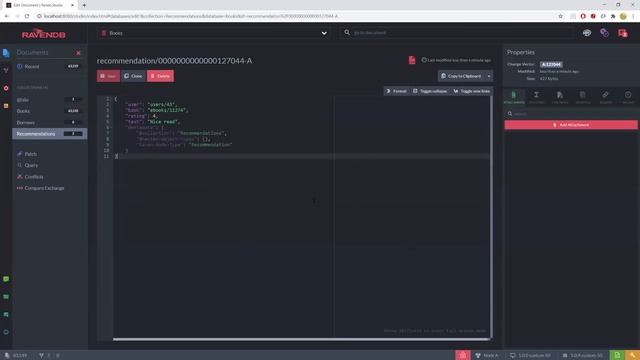Go back in the browser
This screenshot has width=640, height=360.
(7, 16)
